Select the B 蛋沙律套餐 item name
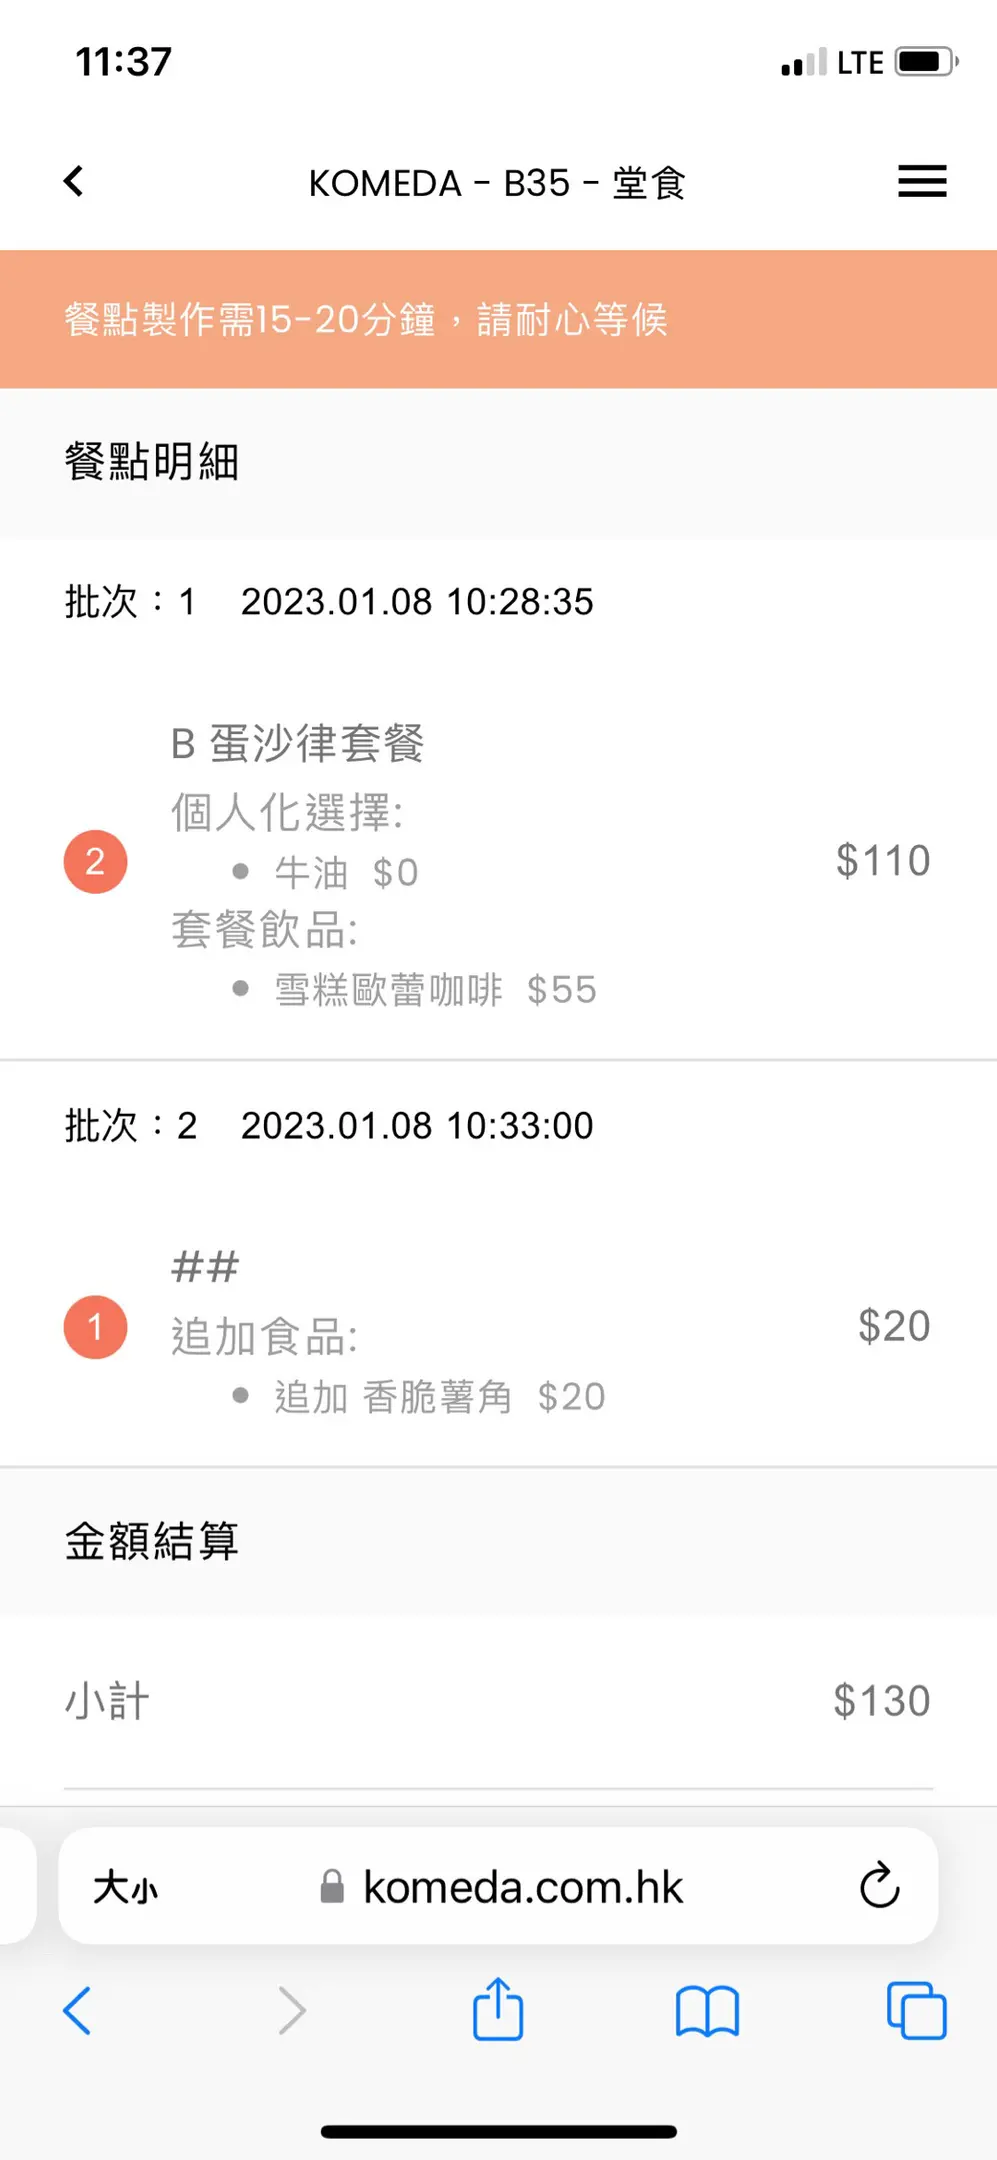997x2160 pixels. coord(298,744)
